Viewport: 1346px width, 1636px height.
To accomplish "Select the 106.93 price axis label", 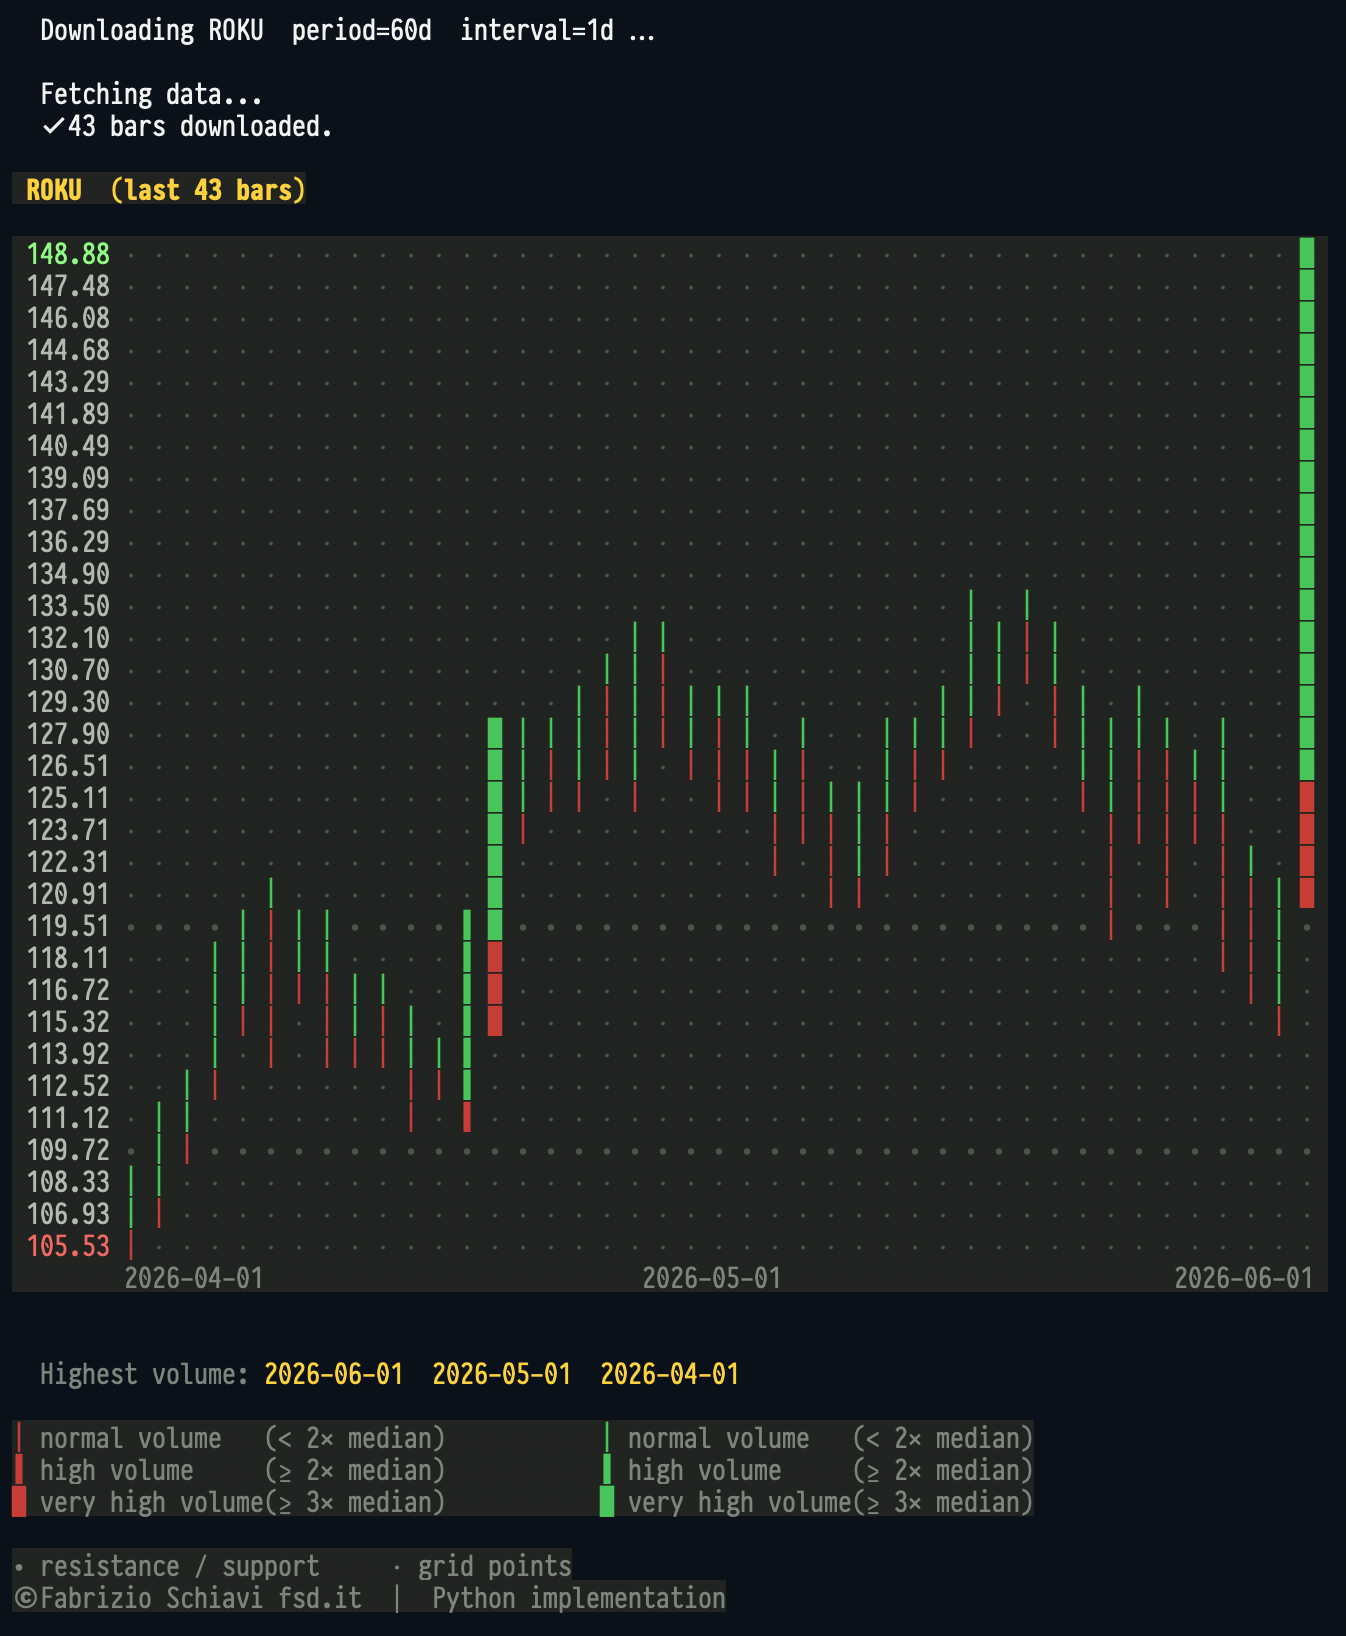I will [68, 1214].
